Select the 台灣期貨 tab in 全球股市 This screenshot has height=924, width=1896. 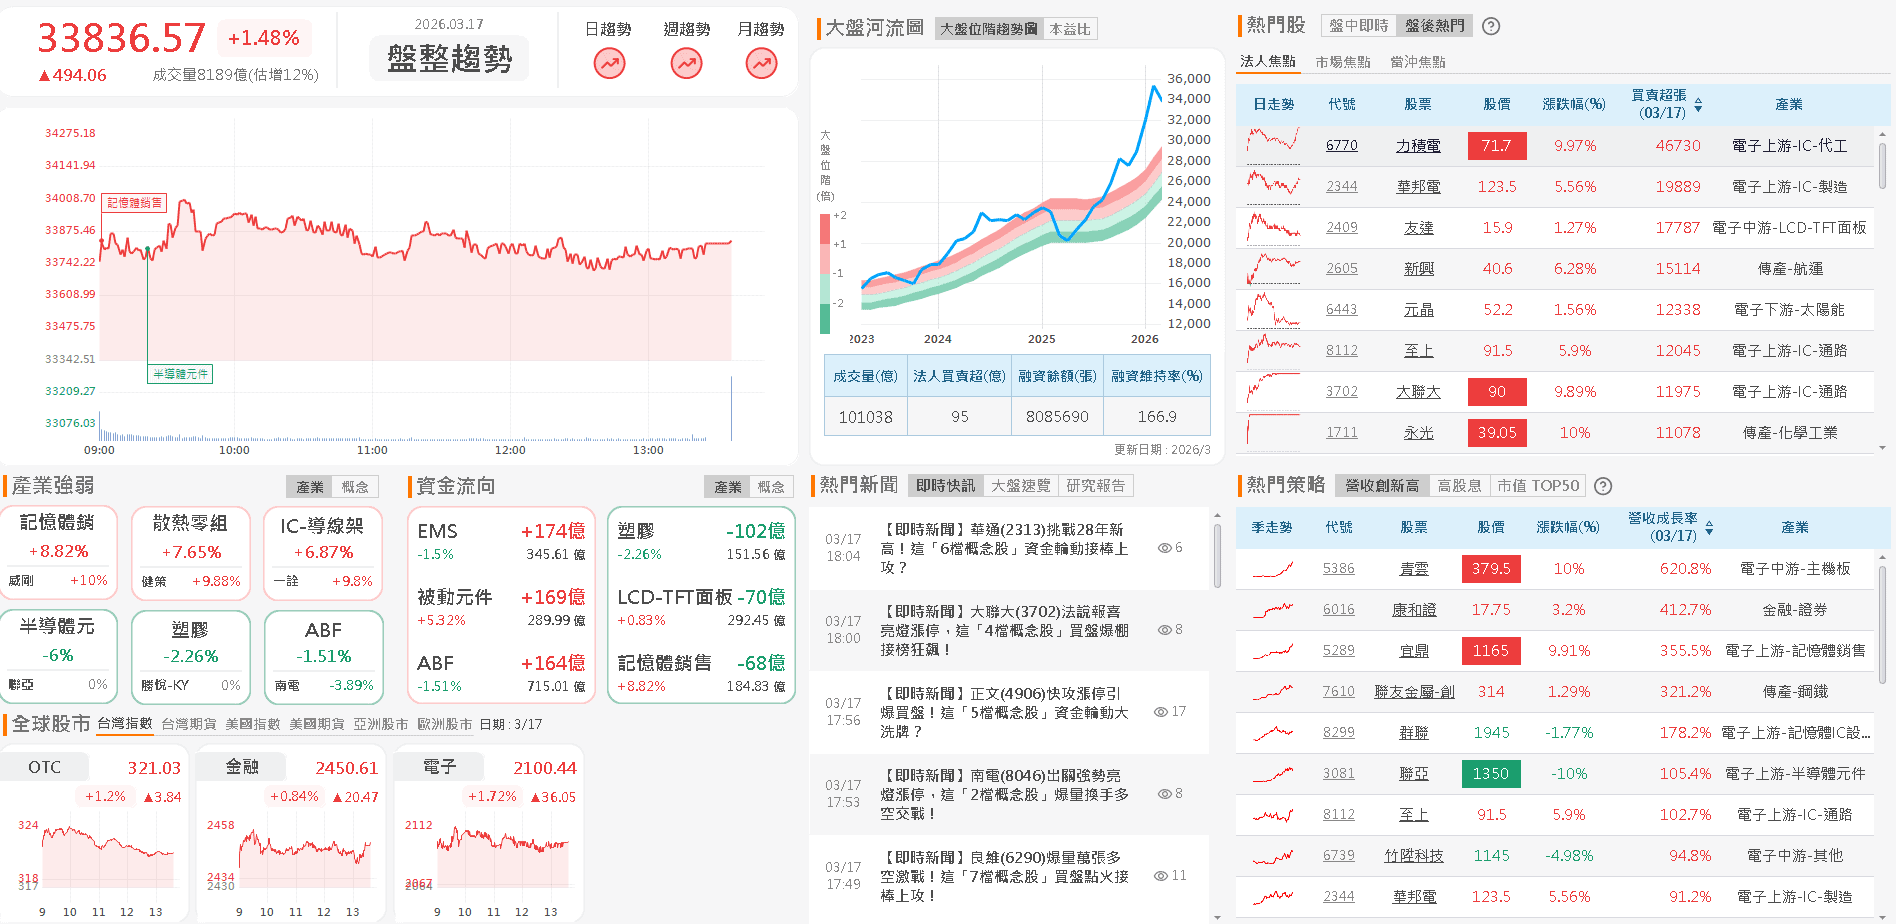coord(192,724)
